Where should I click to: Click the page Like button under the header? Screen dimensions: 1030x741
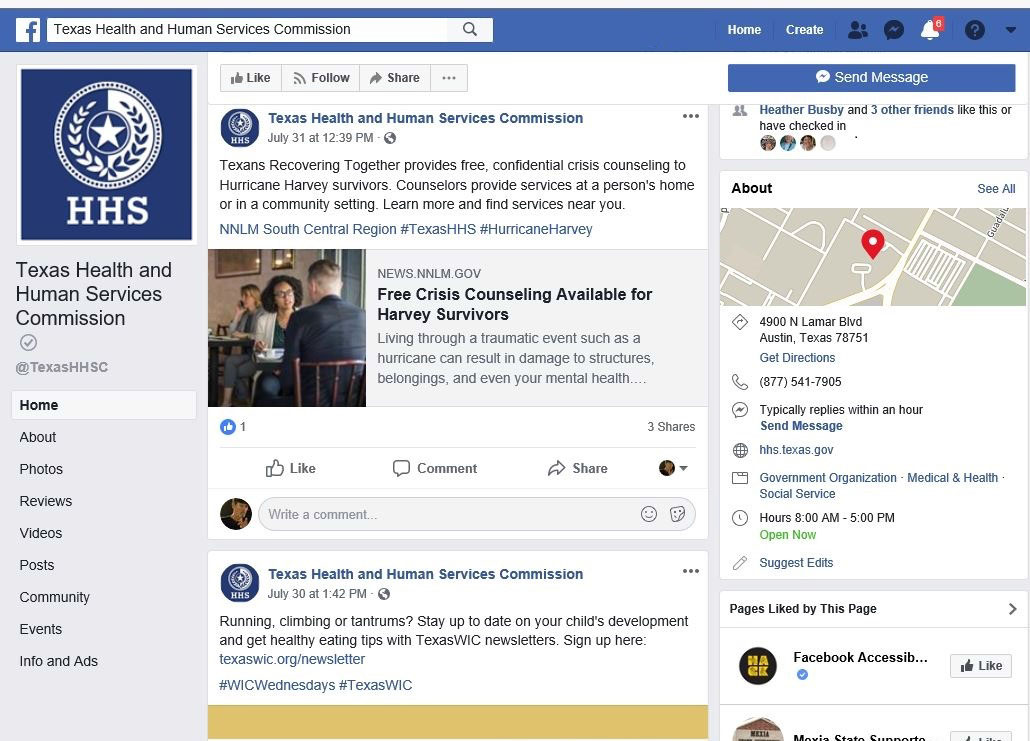(x=250, y=78)
